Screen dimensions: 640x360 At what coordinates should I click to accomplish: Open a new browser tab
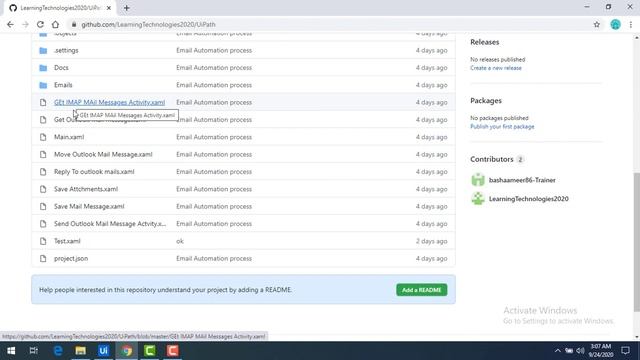(127, 8)
